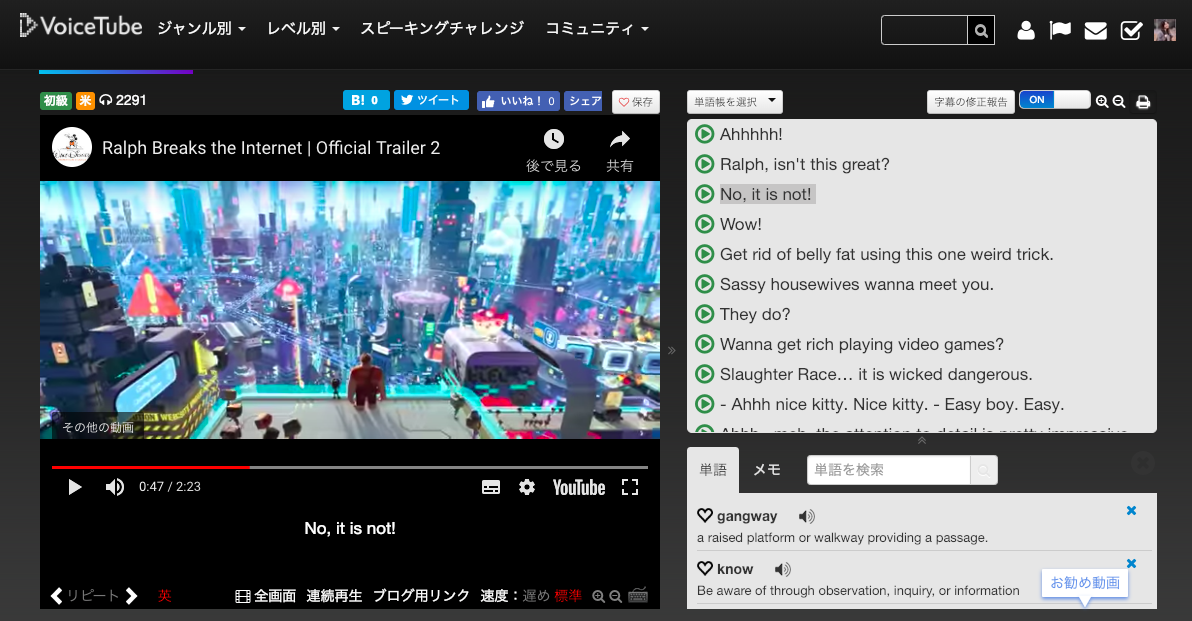Play pronunciation of gangway
1192x621 pixels.
[x=807, y=517]
